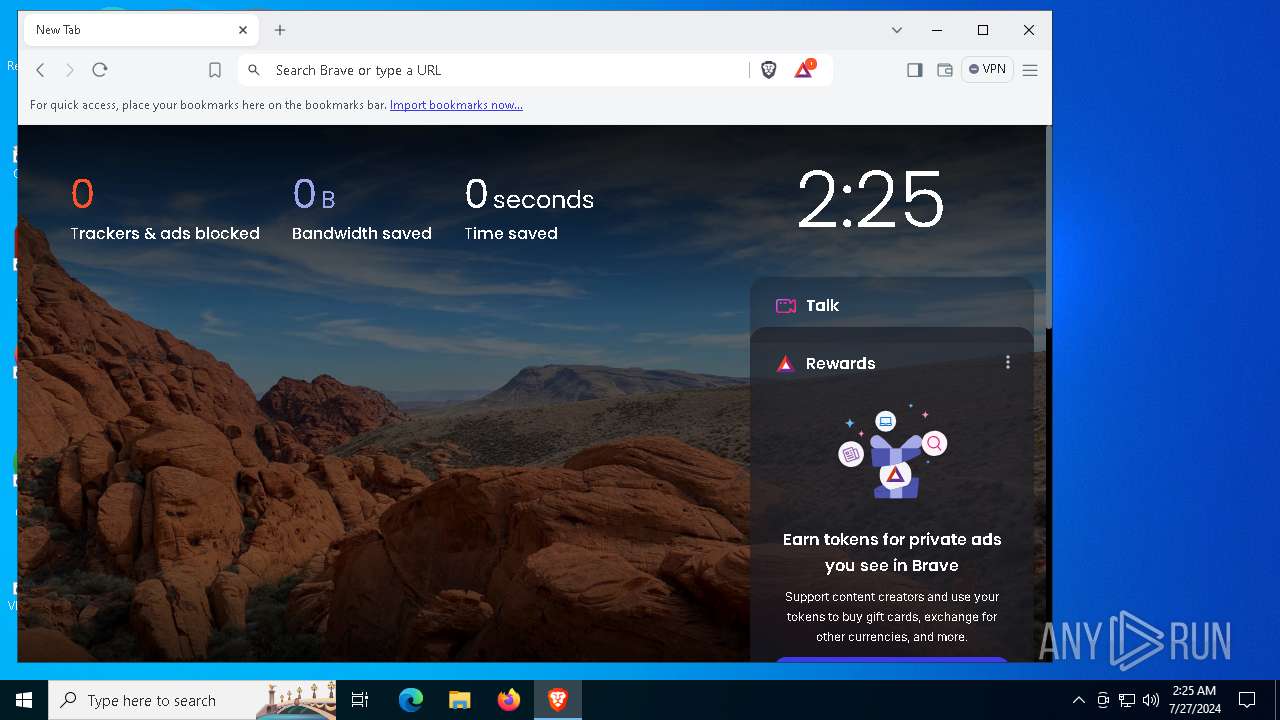
Task: Click the Talk camera icon
Action: click(786, 306)
